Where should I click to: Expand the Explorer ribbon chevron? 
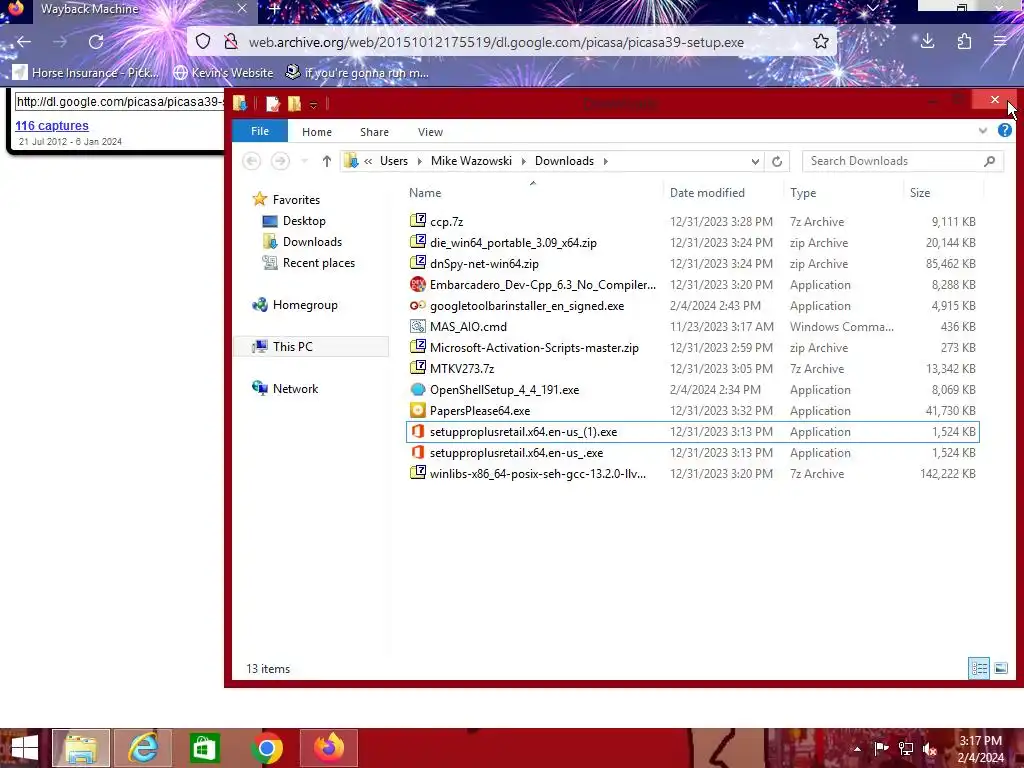[x=982, y=131]
